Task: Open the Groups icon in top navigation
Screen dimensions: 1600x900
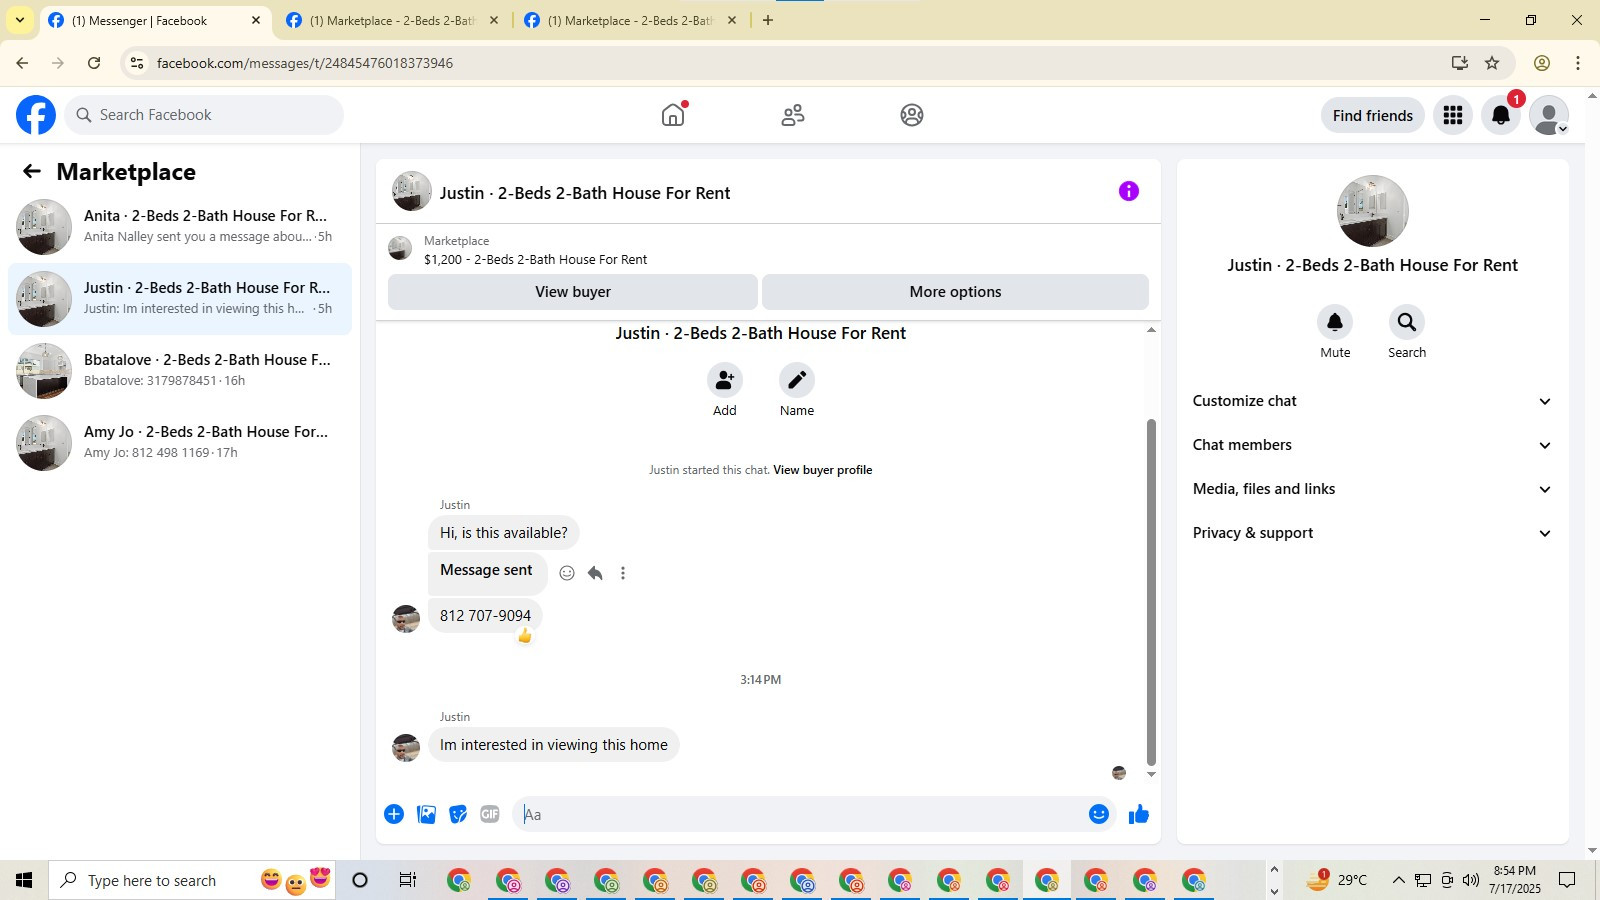Action: pyautogui.click(x=912, y=115)
